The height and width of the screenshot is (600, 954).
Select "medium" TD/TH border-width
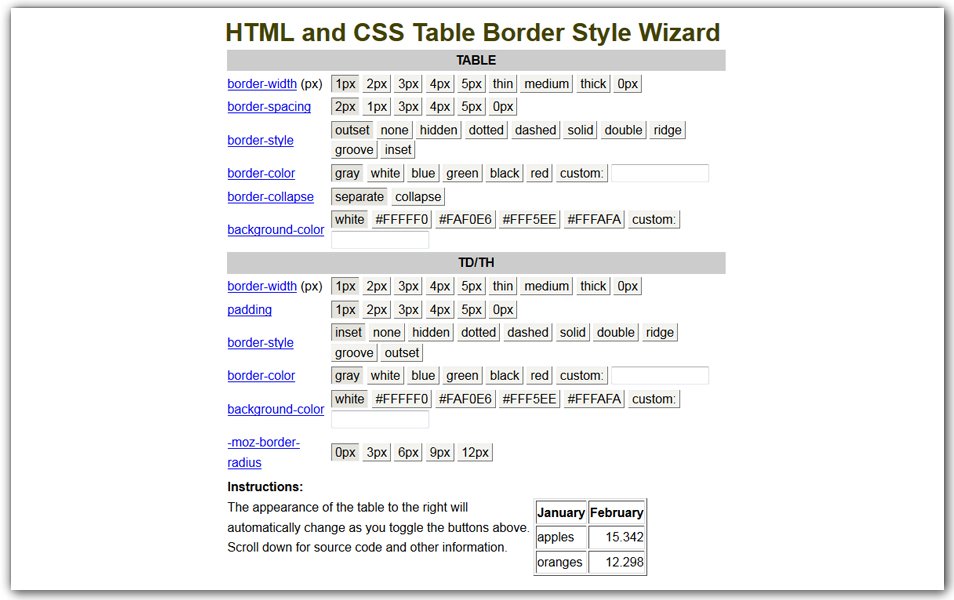tap(546, 285)
